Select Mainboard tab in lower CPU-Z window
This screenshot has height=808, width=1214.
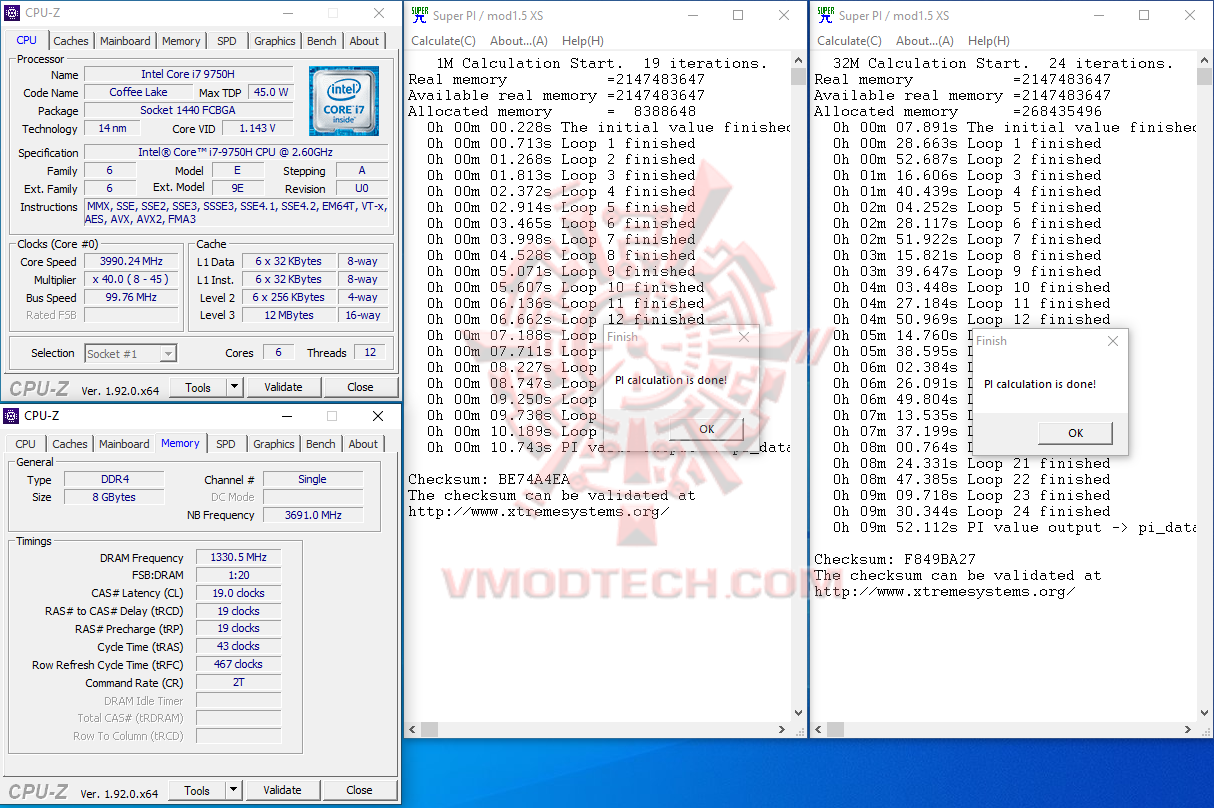tap(124, 444)
